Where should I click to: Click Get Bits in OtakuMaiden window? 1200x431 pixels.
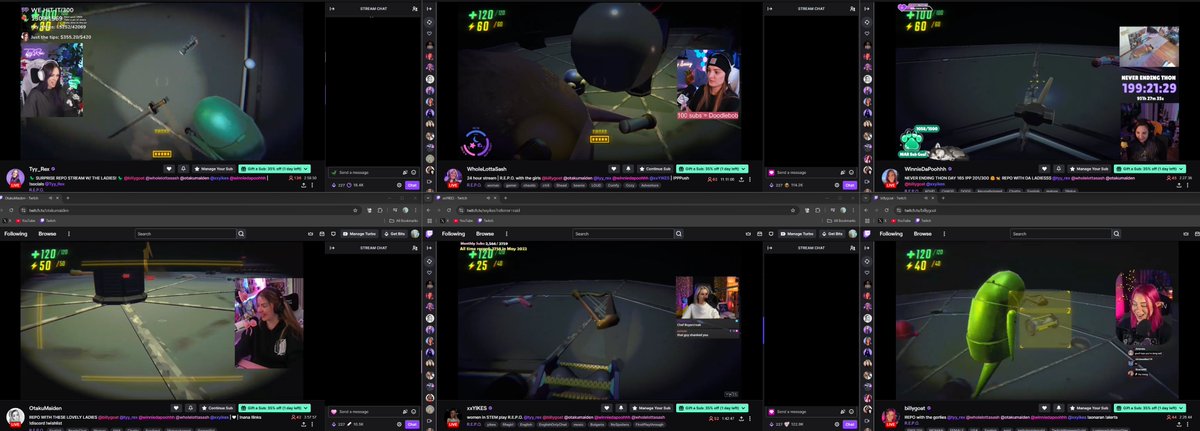point(394,233)
